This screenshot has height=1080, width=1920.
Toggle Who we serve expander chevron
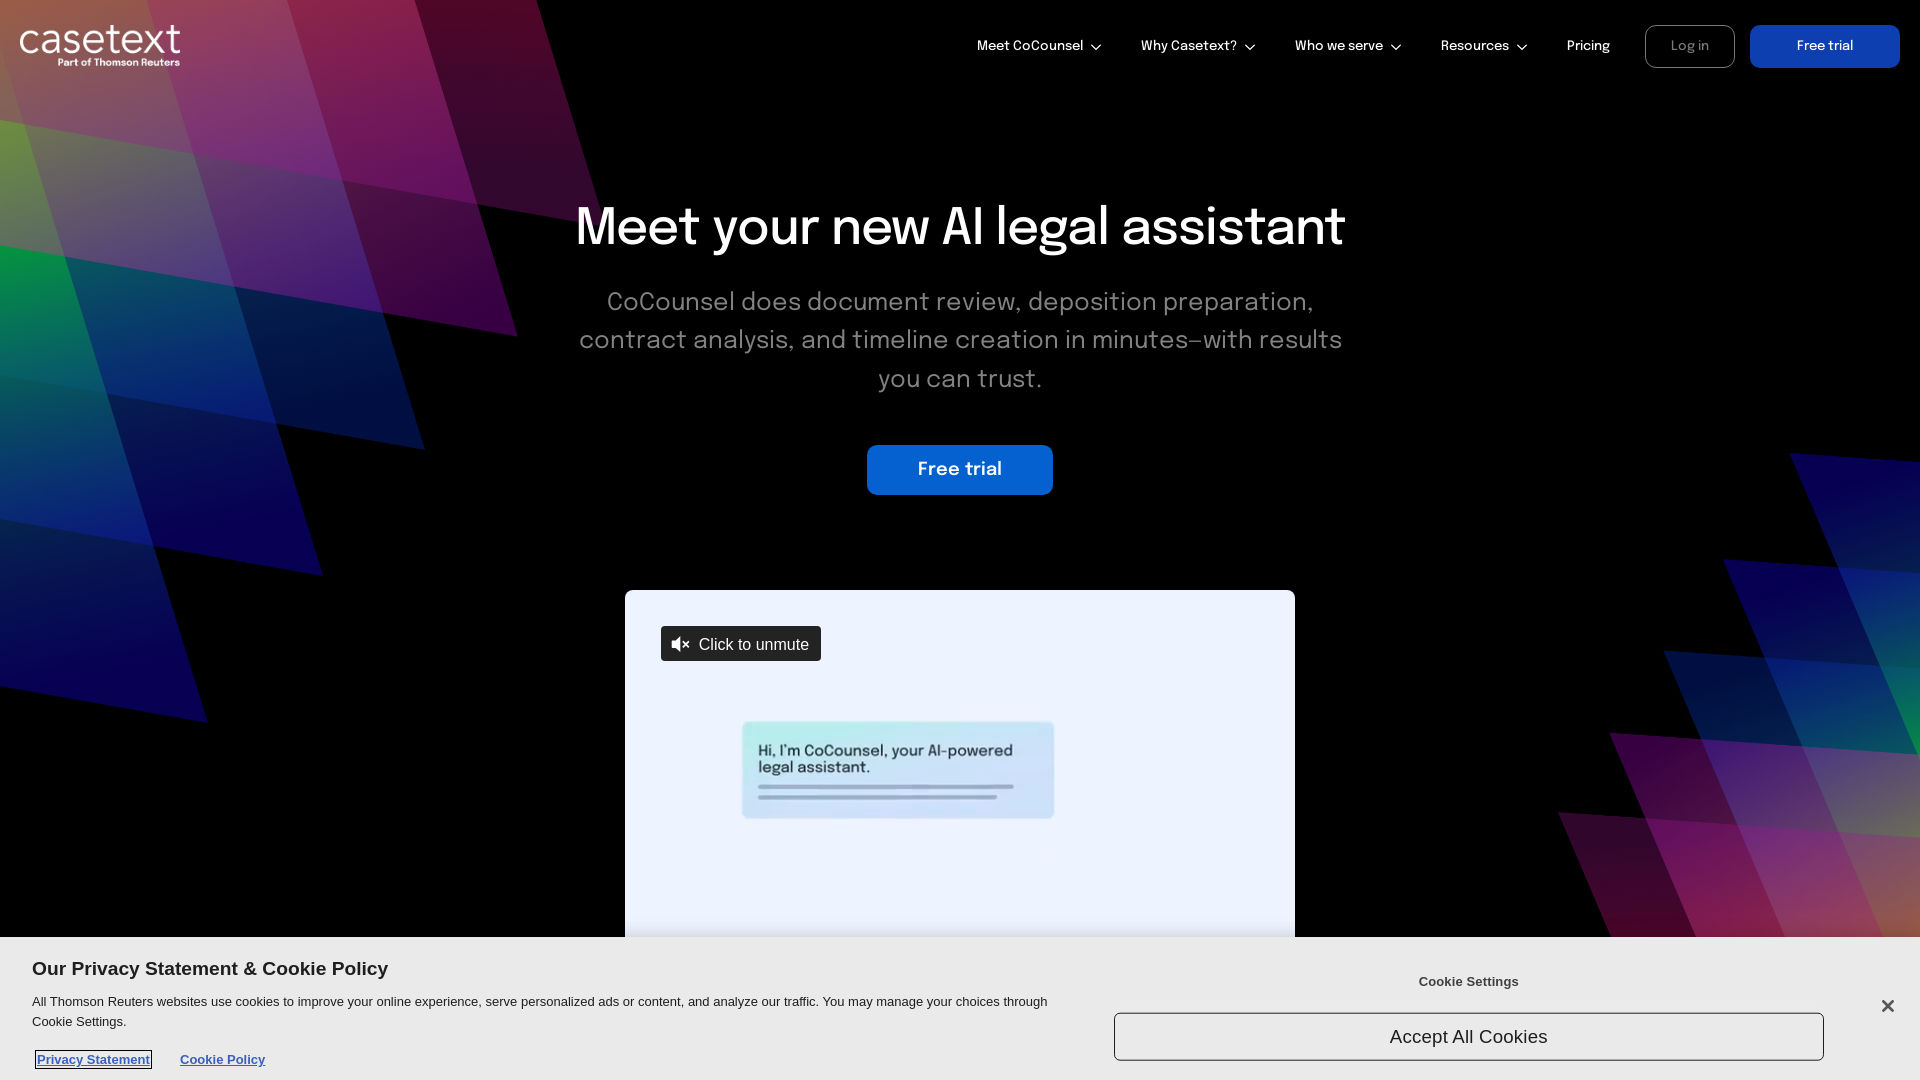[x=1396, y=46]
